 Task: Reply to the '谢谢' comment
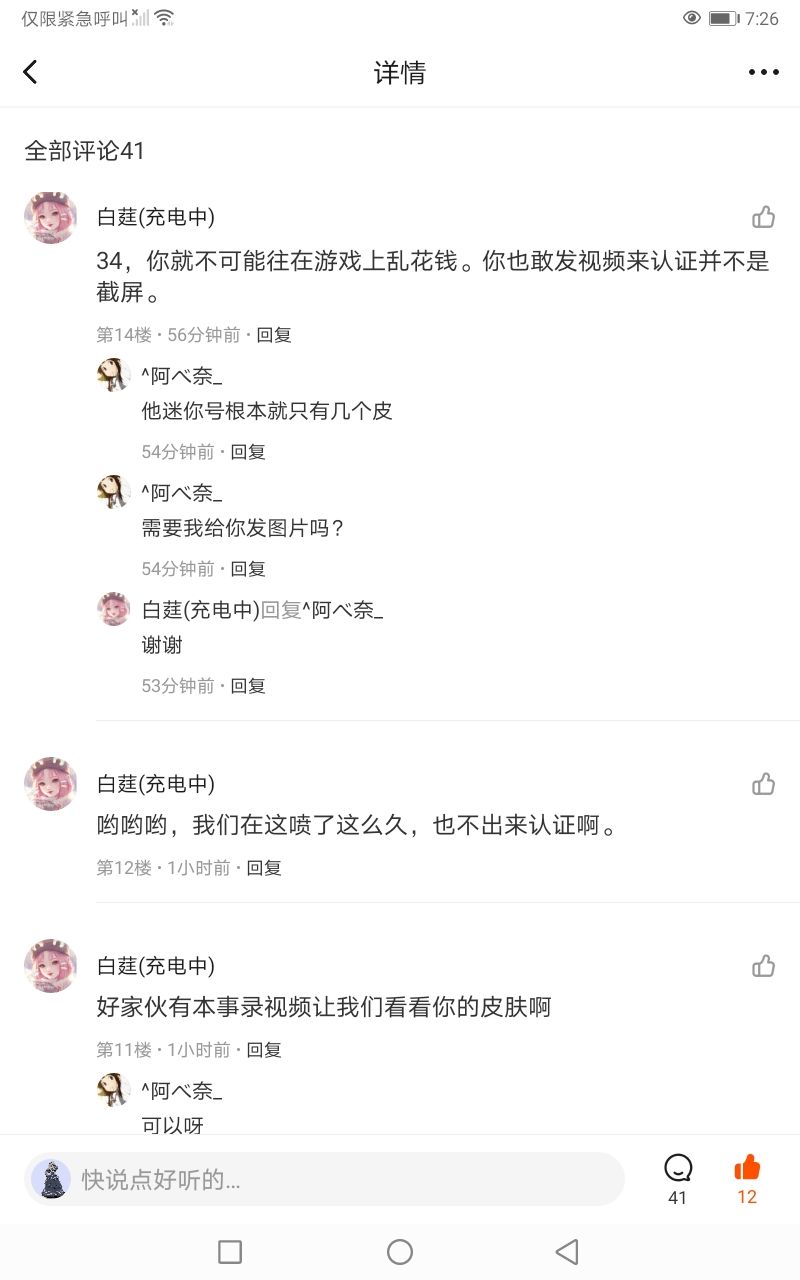tap(248, 686)
